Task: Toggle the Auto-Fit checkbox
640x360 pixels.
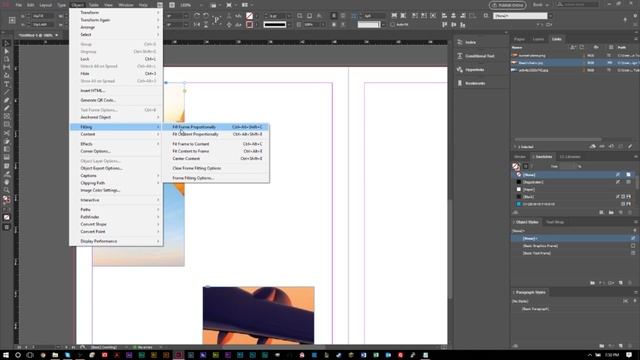Action: tap(392, 24)
